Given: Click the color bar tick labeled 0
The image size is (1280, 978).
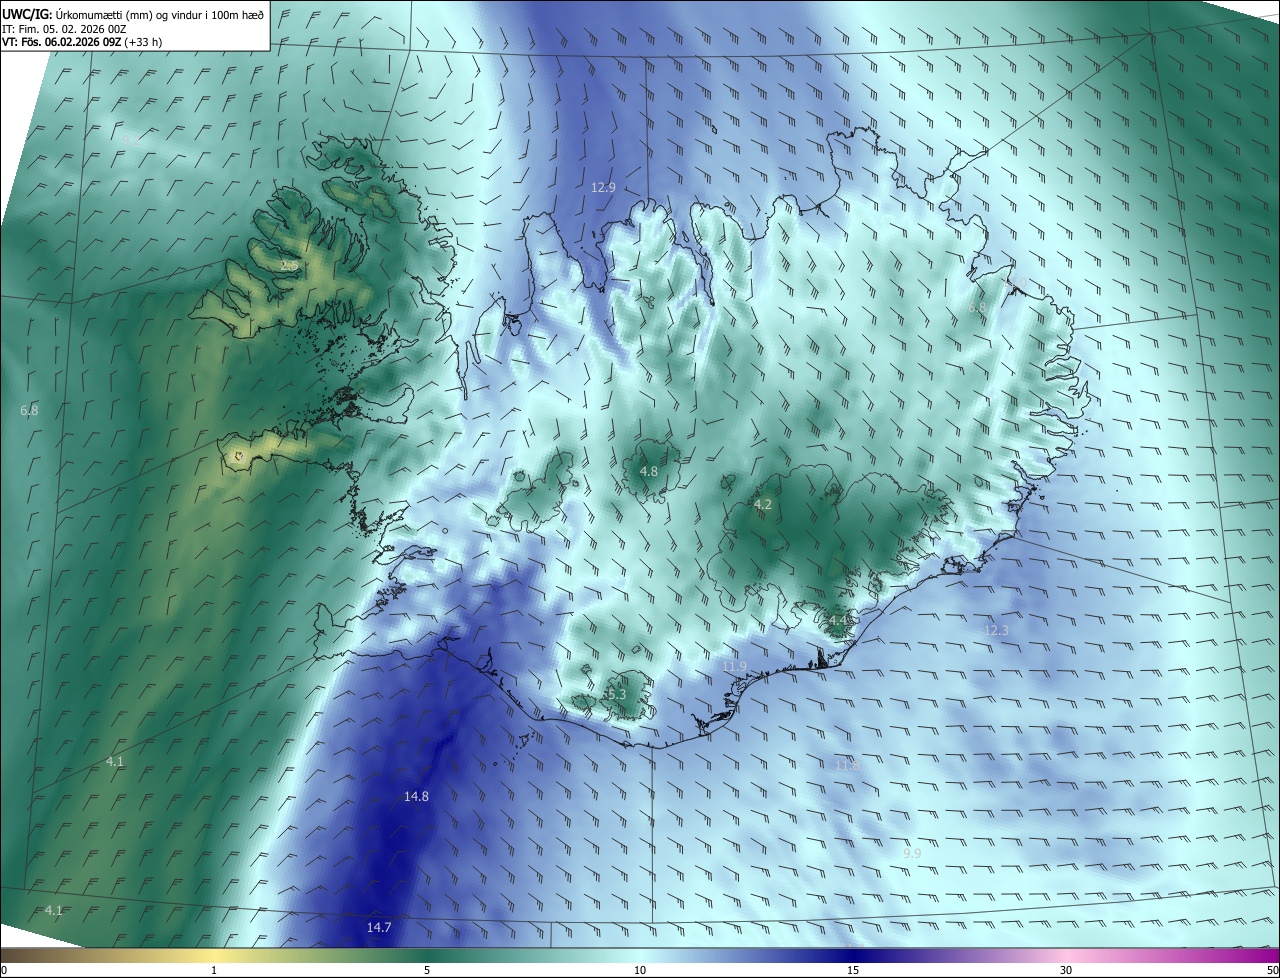Looking at the screenshot, I should [x=4, y=970].
